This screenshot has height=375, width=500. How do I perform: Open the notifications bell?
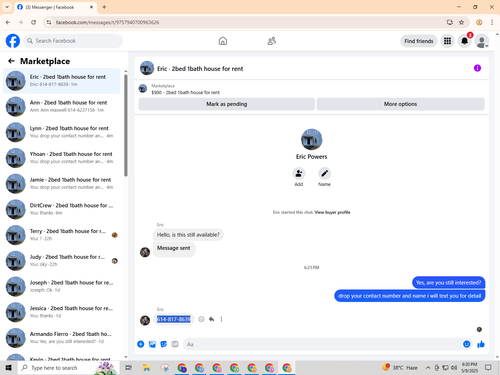(x=464, y=41)
